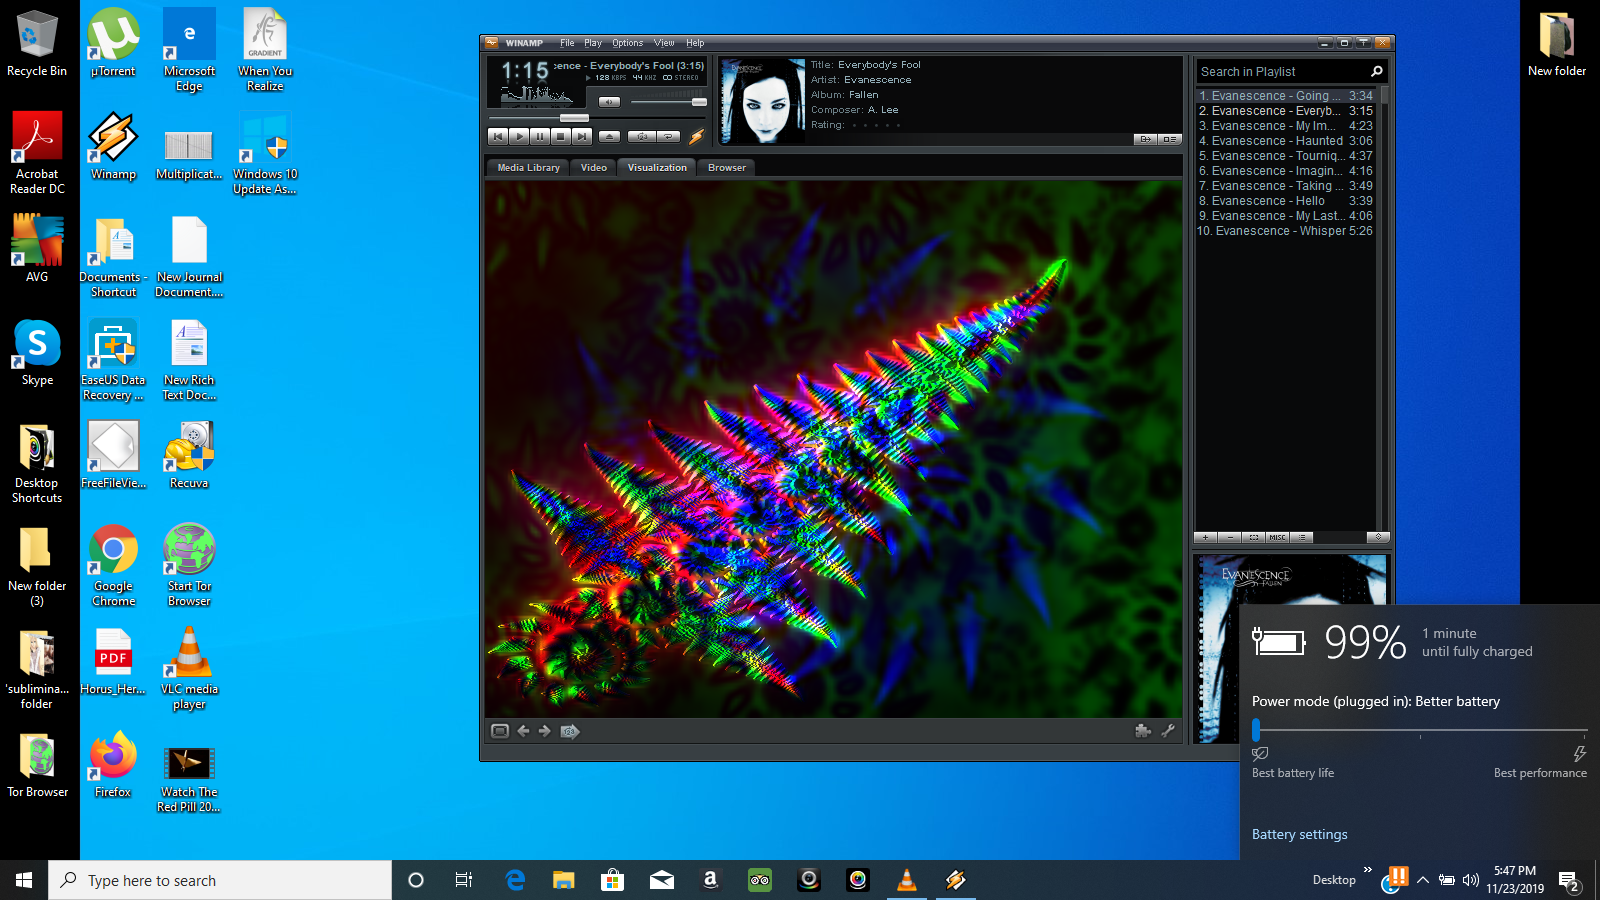Switch to the Video tab
The width and height of the screenshot is (1600, 900).
594,168
